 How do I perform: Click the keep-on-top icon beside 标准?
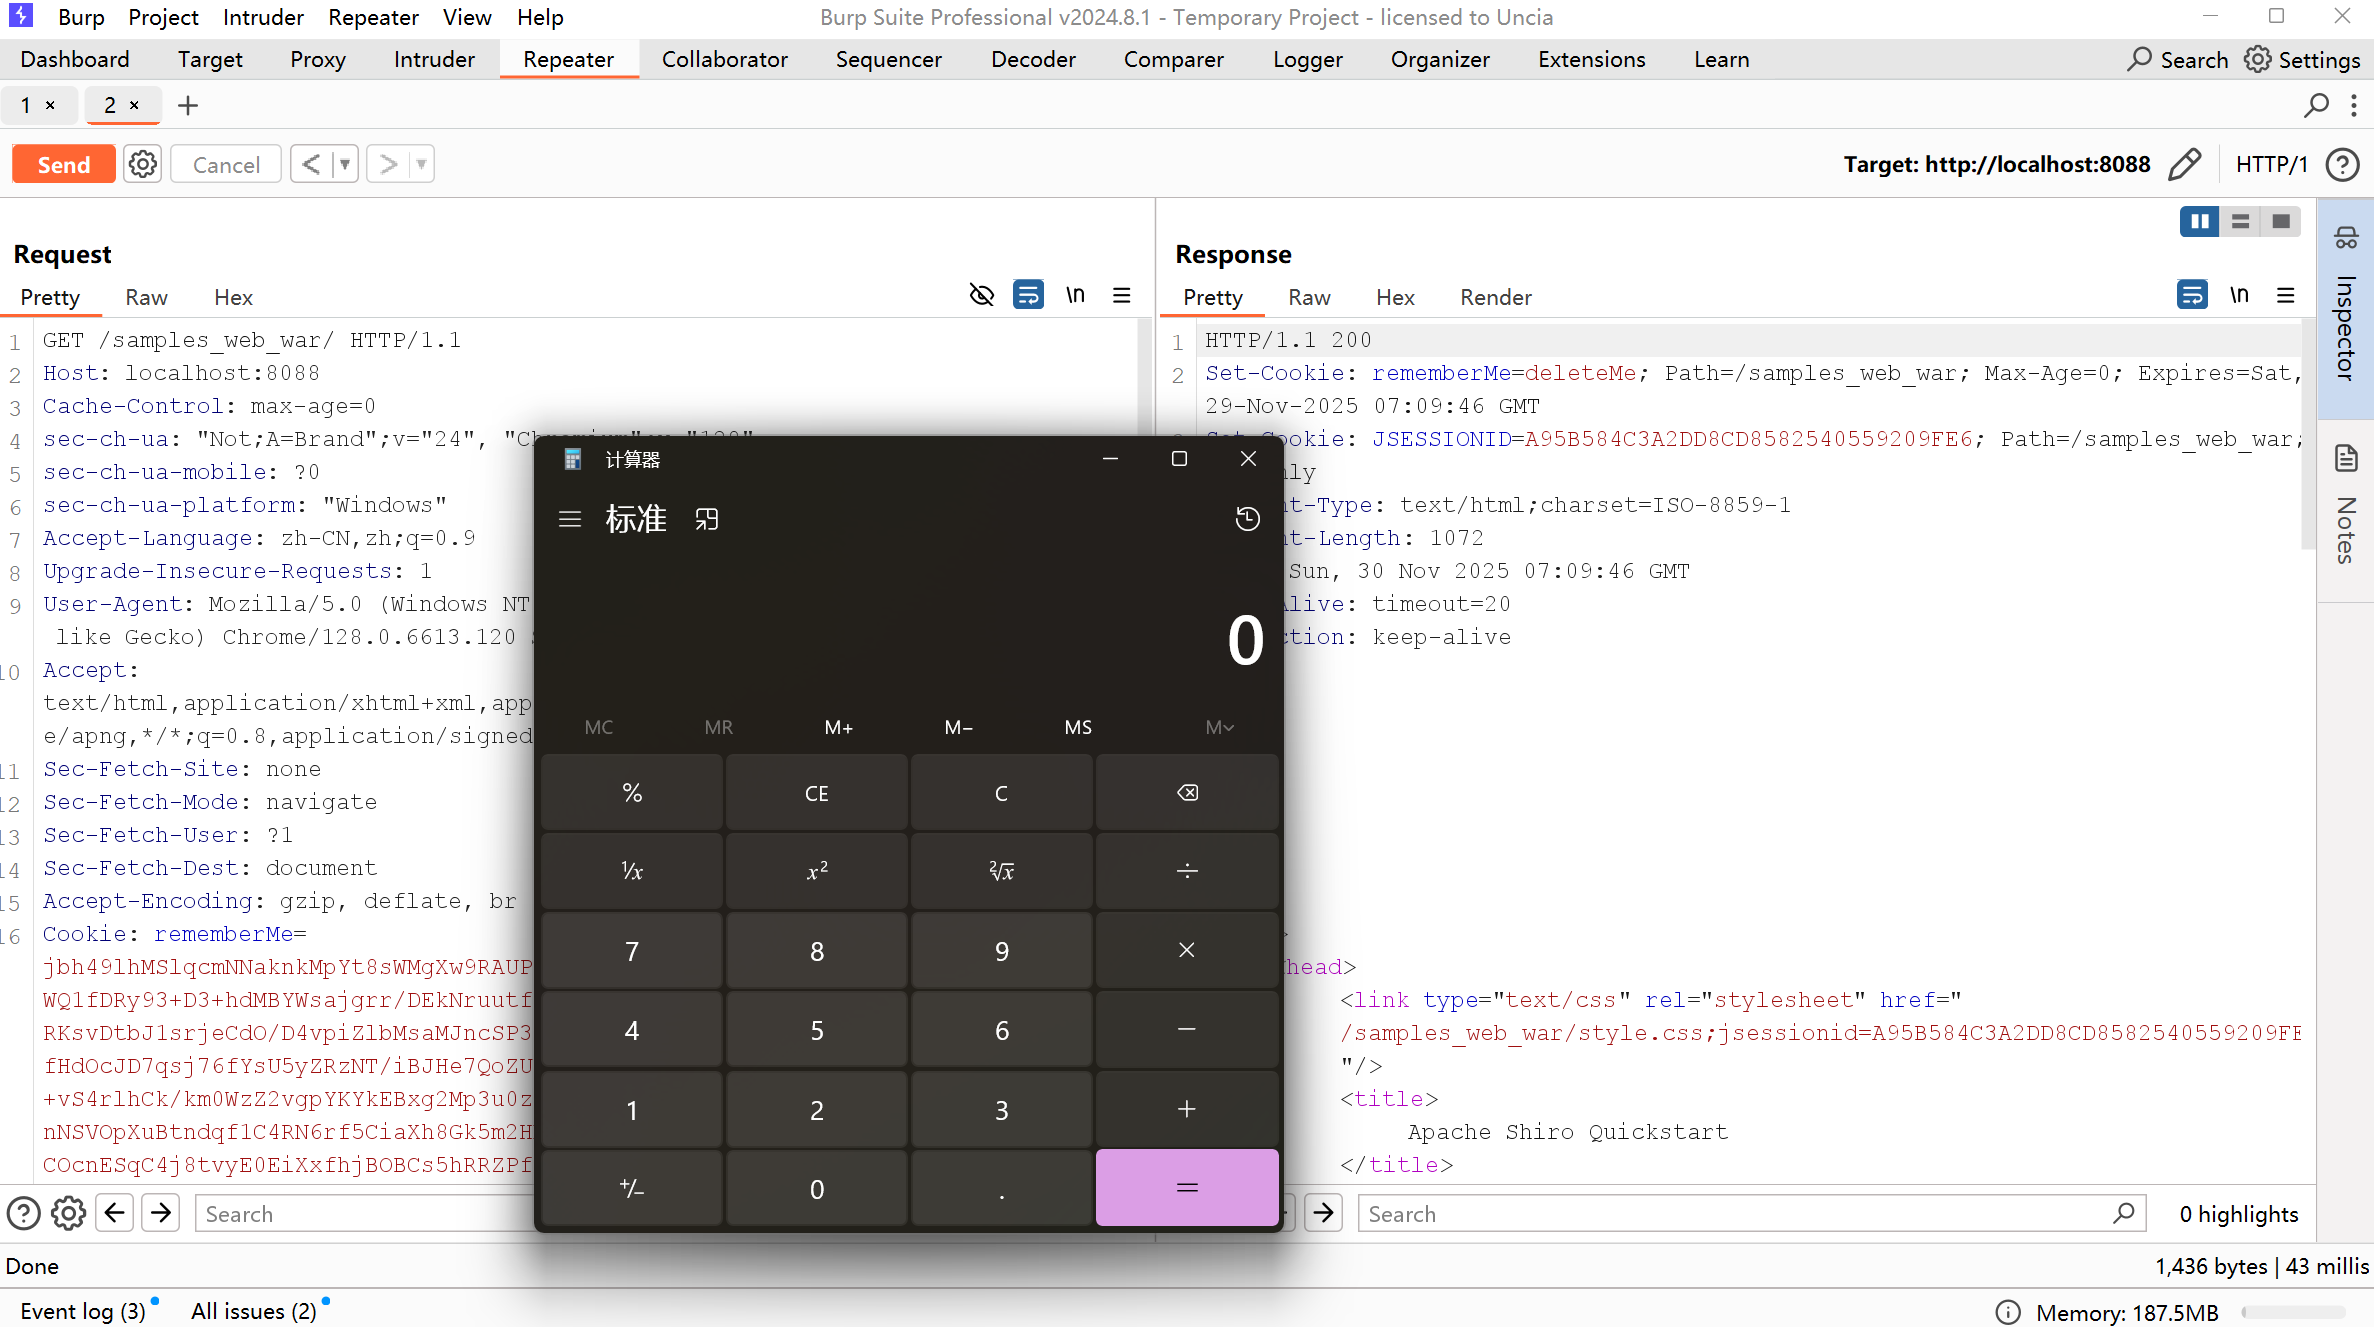coord(707,519)
